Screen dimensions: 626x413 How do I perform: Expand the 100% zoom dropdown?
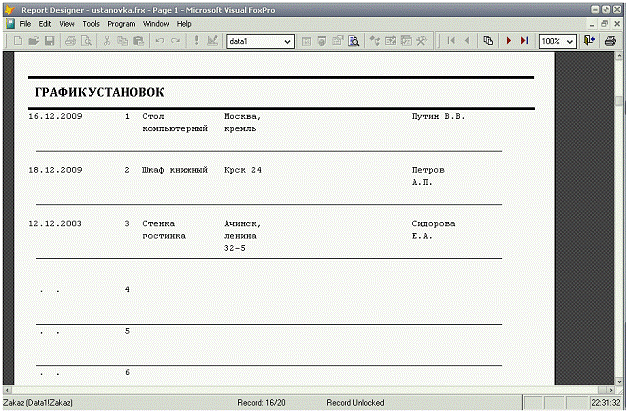coord(570,42)
